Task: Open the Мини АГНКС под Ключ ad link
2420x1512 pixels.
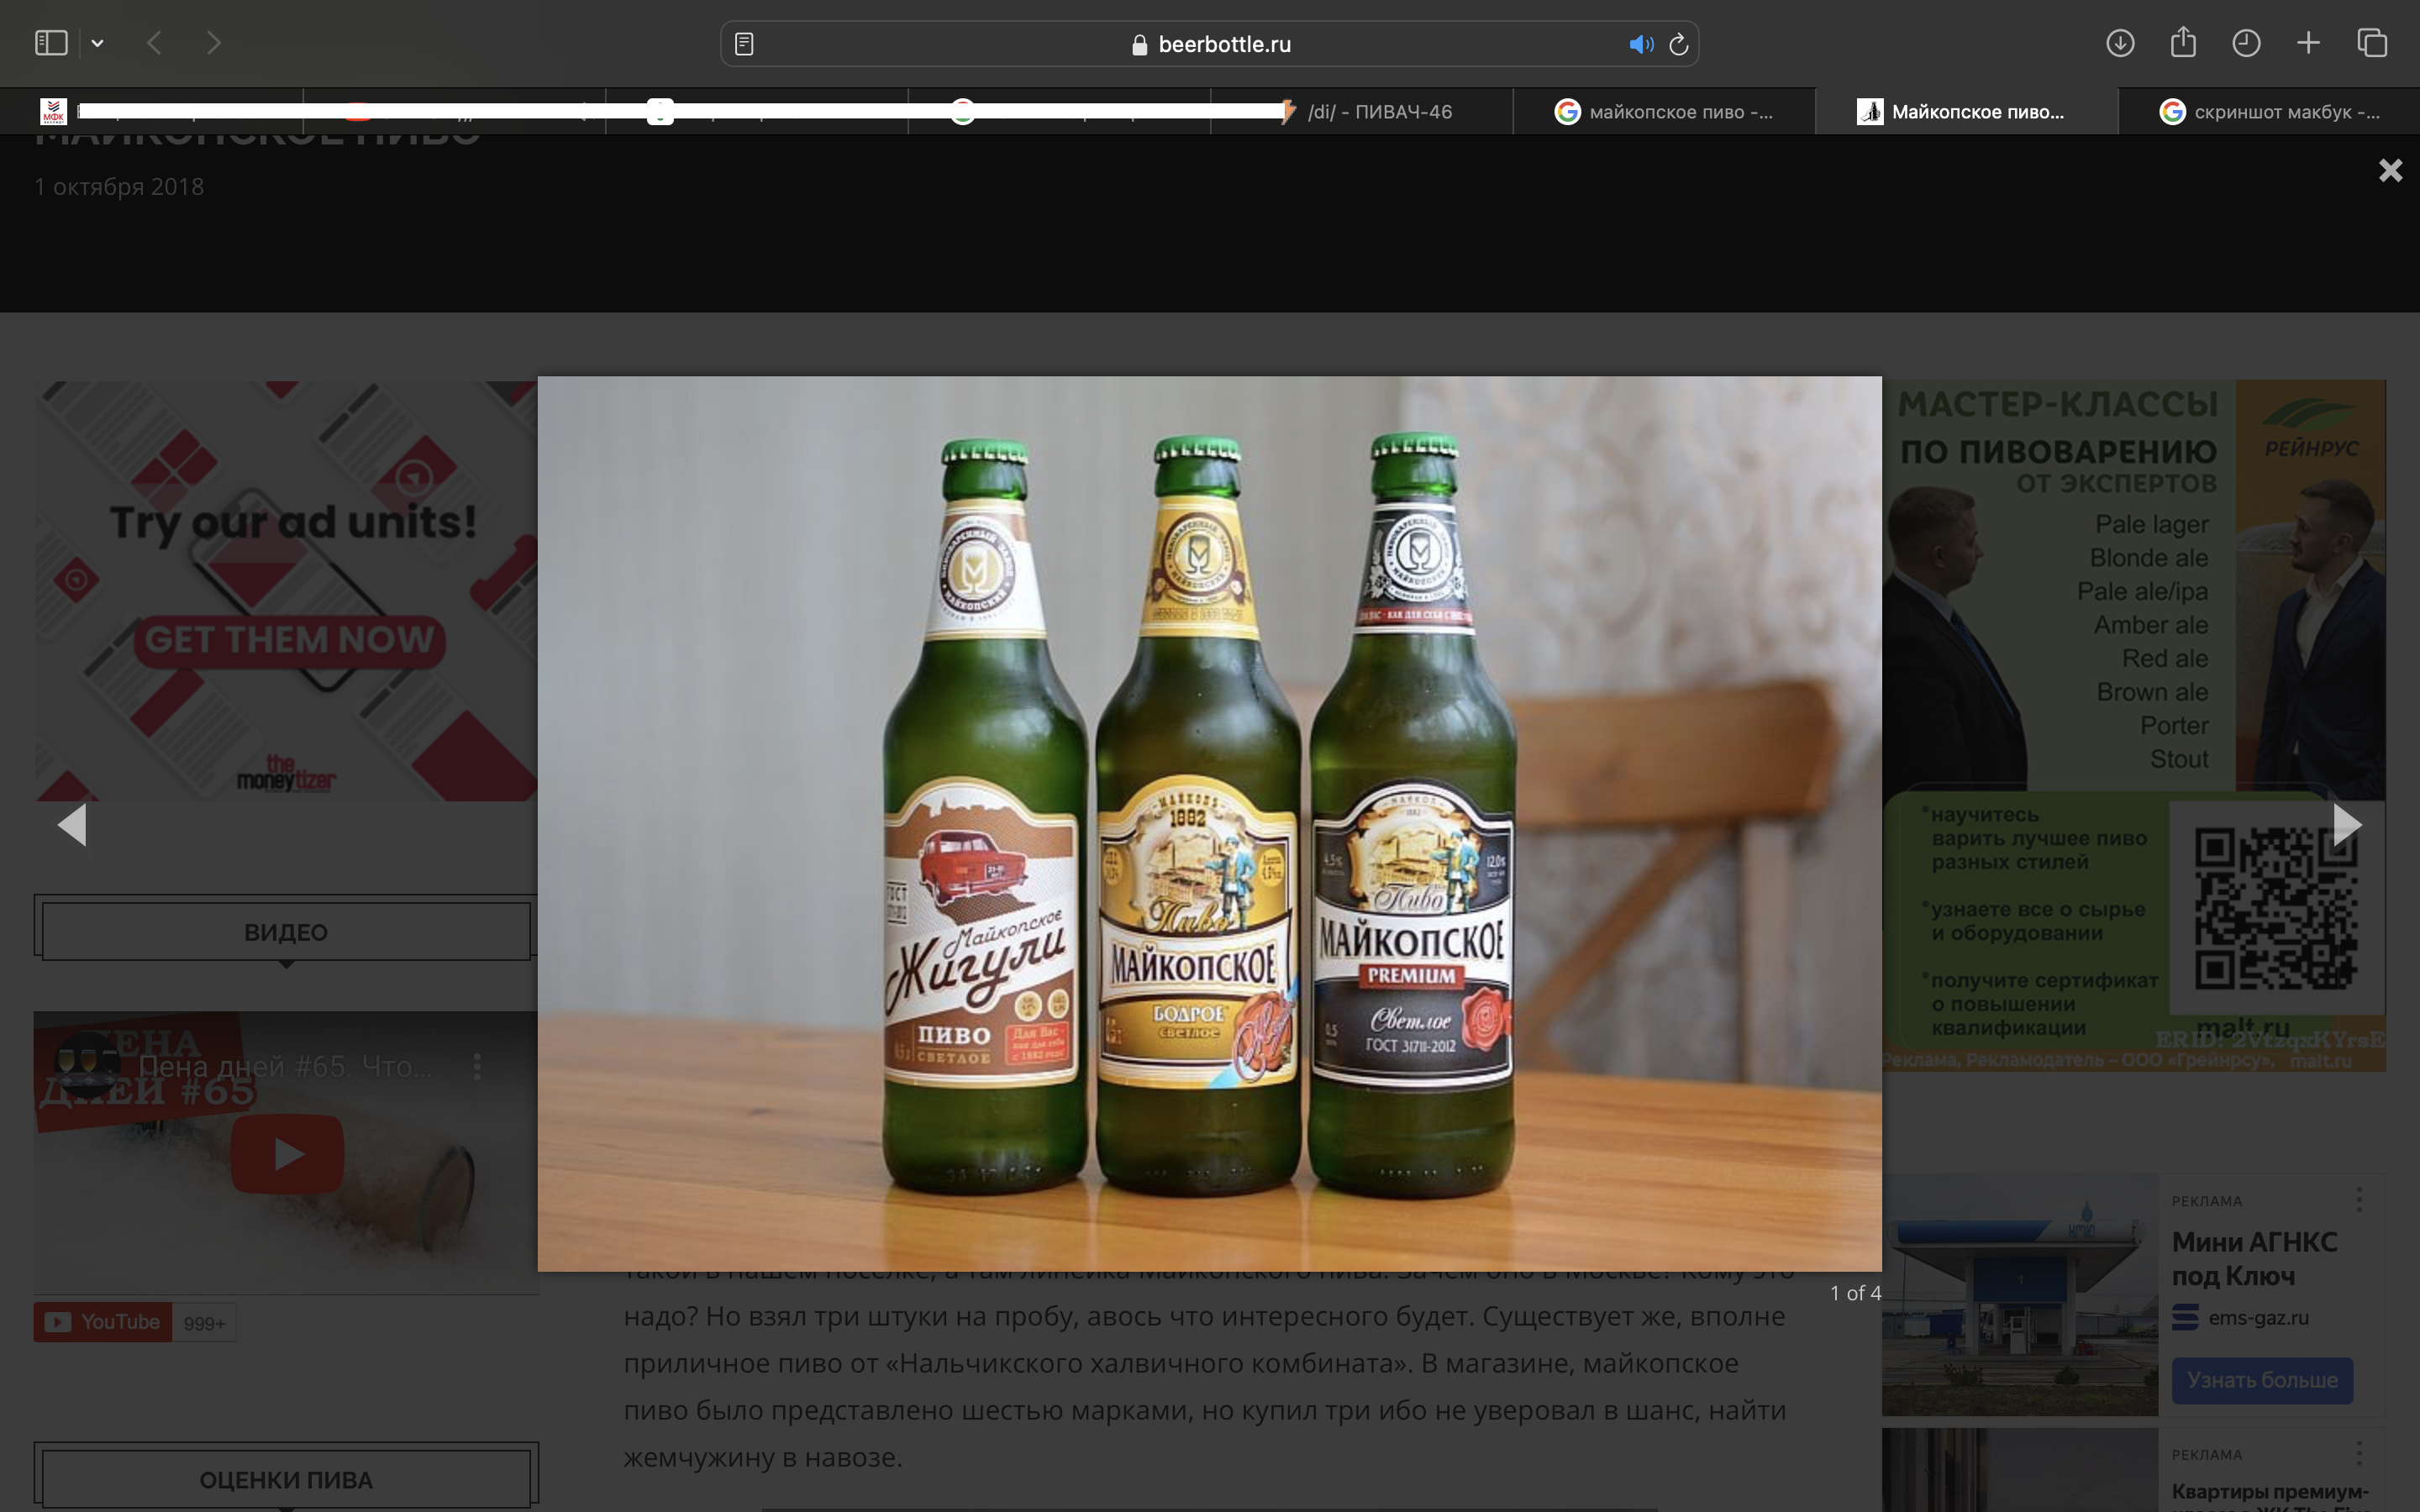Action: click(2254, 1259)
